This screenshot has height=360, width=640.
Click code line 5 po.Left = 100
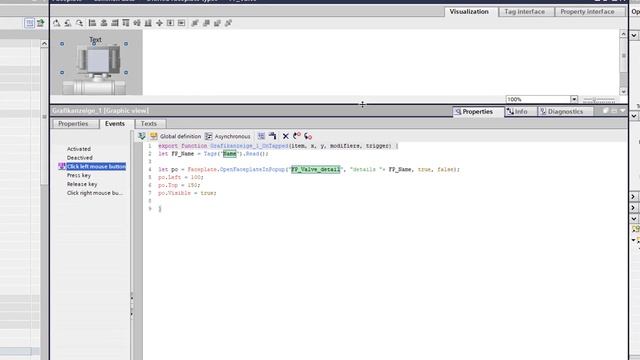(181, 178)
